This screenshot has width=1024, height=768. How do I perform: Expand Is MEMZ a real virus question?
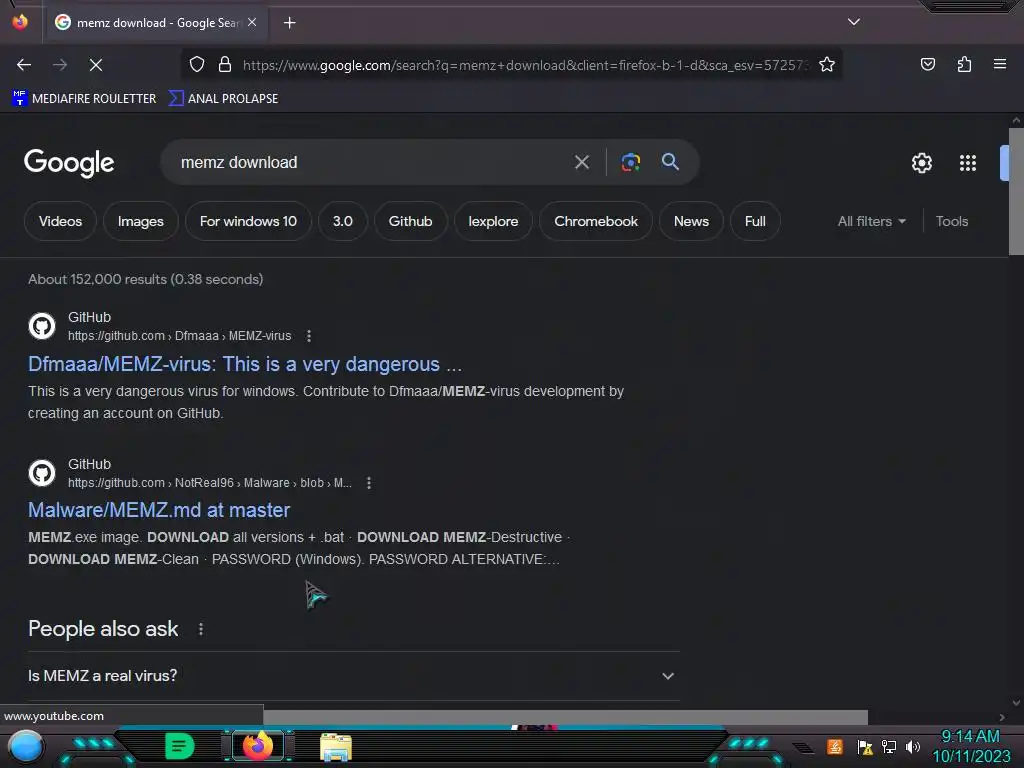click(353, 676)
